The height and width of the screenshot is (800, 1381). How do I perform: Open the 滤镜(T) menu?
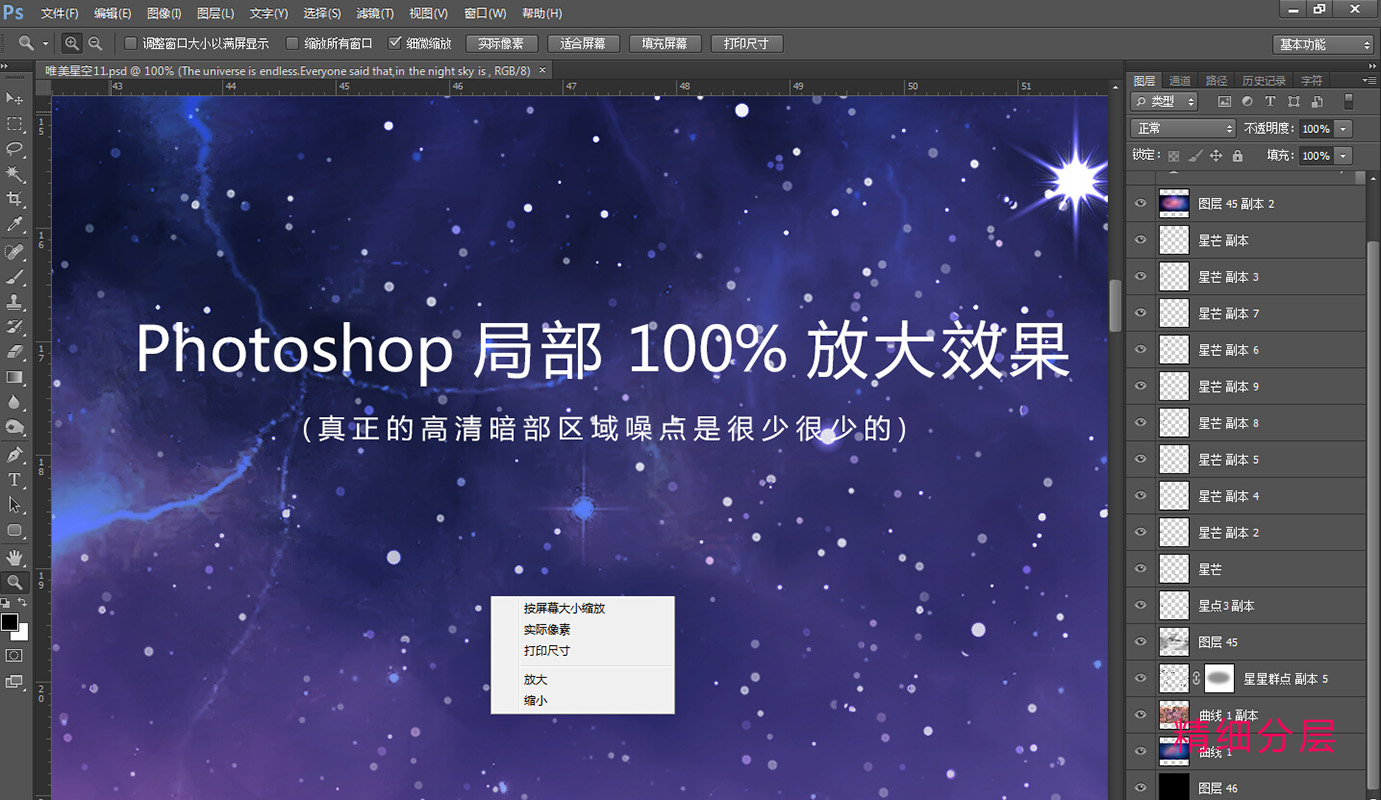click(375, 13)
